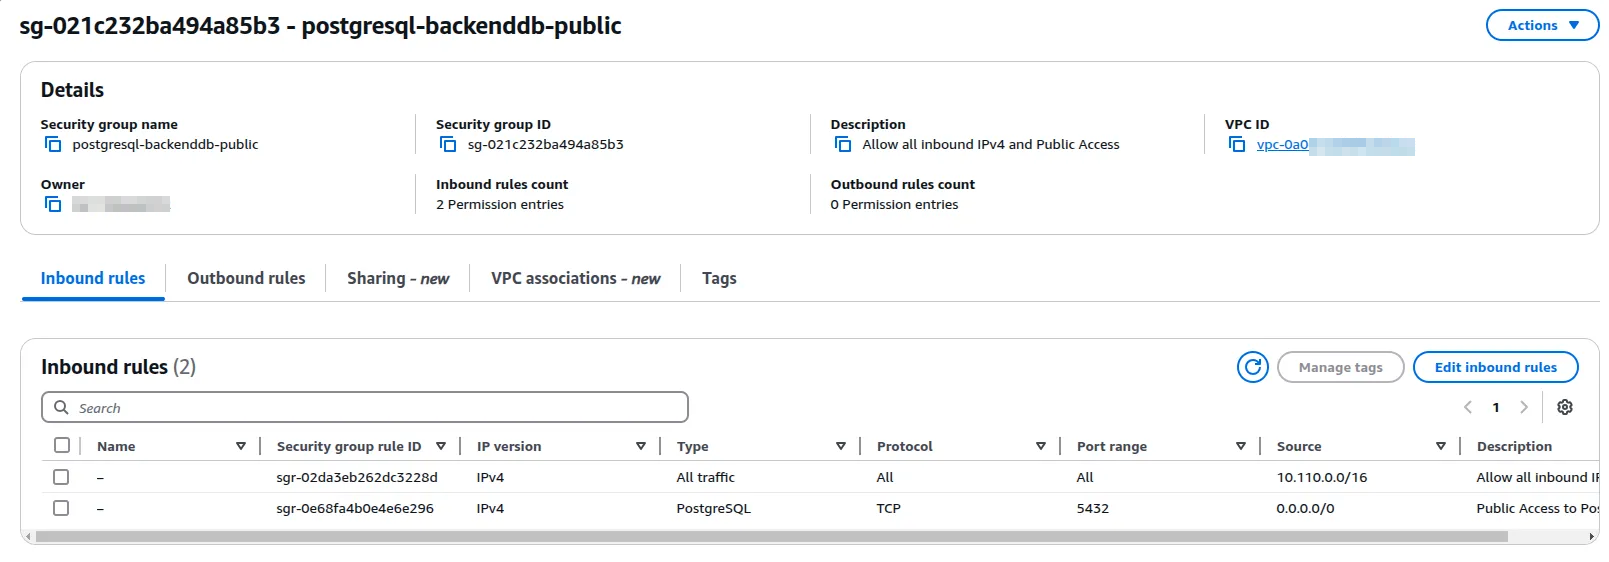The width and height of the screenshot is (1609, 562).
Task: Sort by Source column arrow
Action: [x=1440, y=446]
